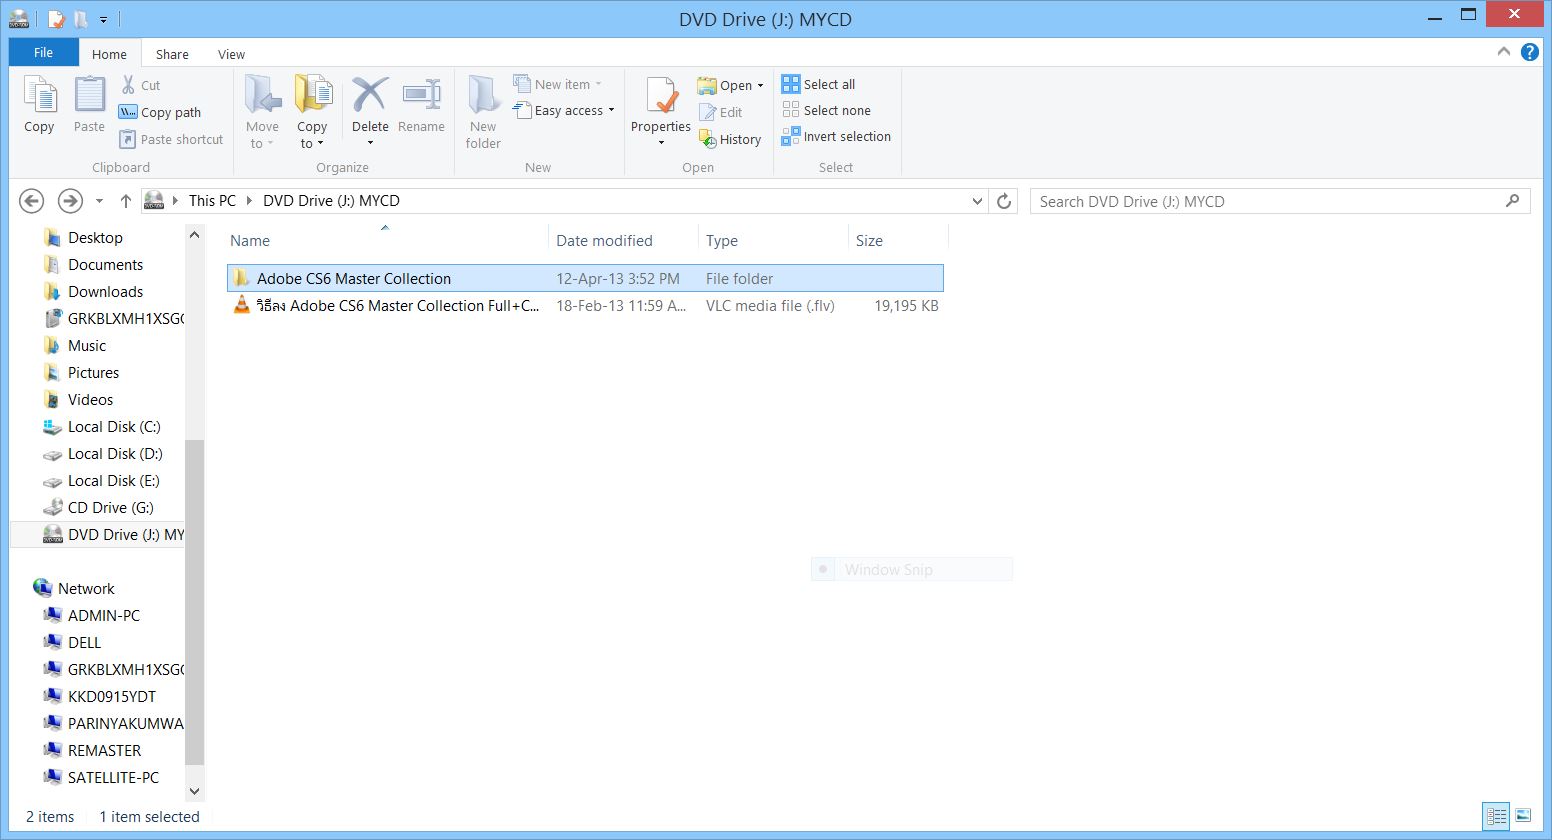The width and height of the screenshot is (1552, 840).
Task: Expand the address bar history dropdown
Action: [x=977, y=201]
